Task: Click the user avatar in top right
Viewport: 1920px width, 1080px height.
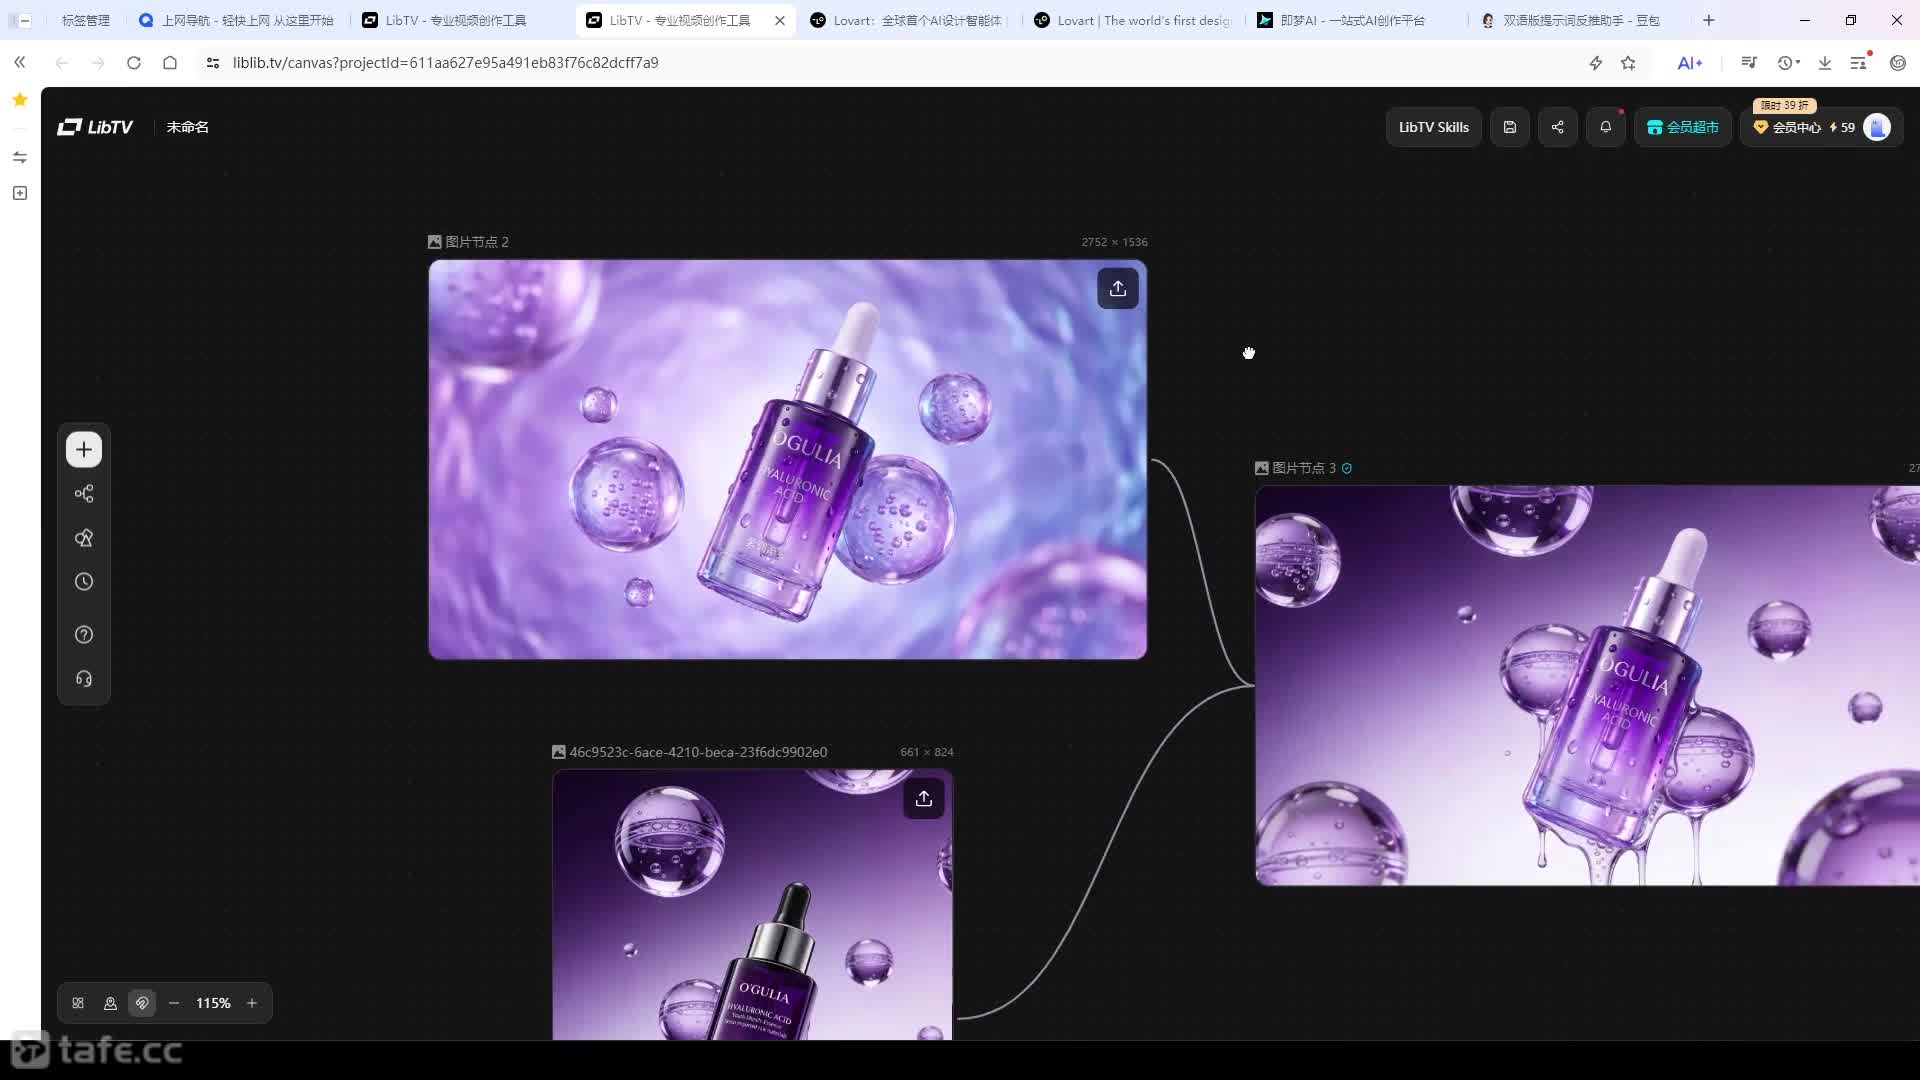Action: coord(1877,127)
